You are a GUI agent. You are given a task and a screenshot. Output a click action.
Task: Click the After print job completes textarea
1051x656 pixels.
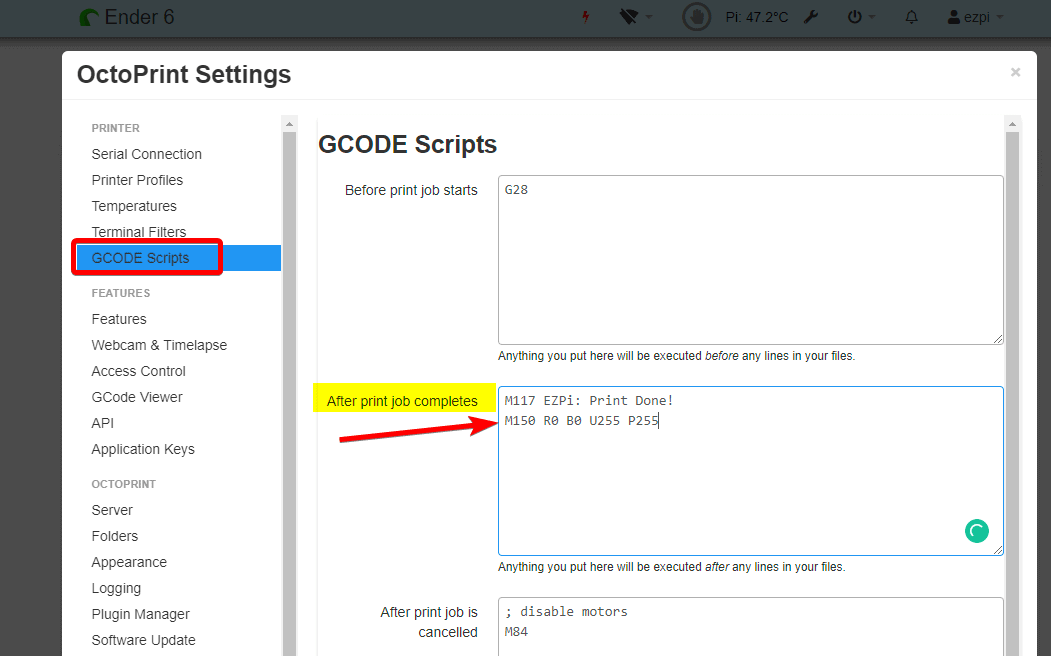tap(751, 471)
